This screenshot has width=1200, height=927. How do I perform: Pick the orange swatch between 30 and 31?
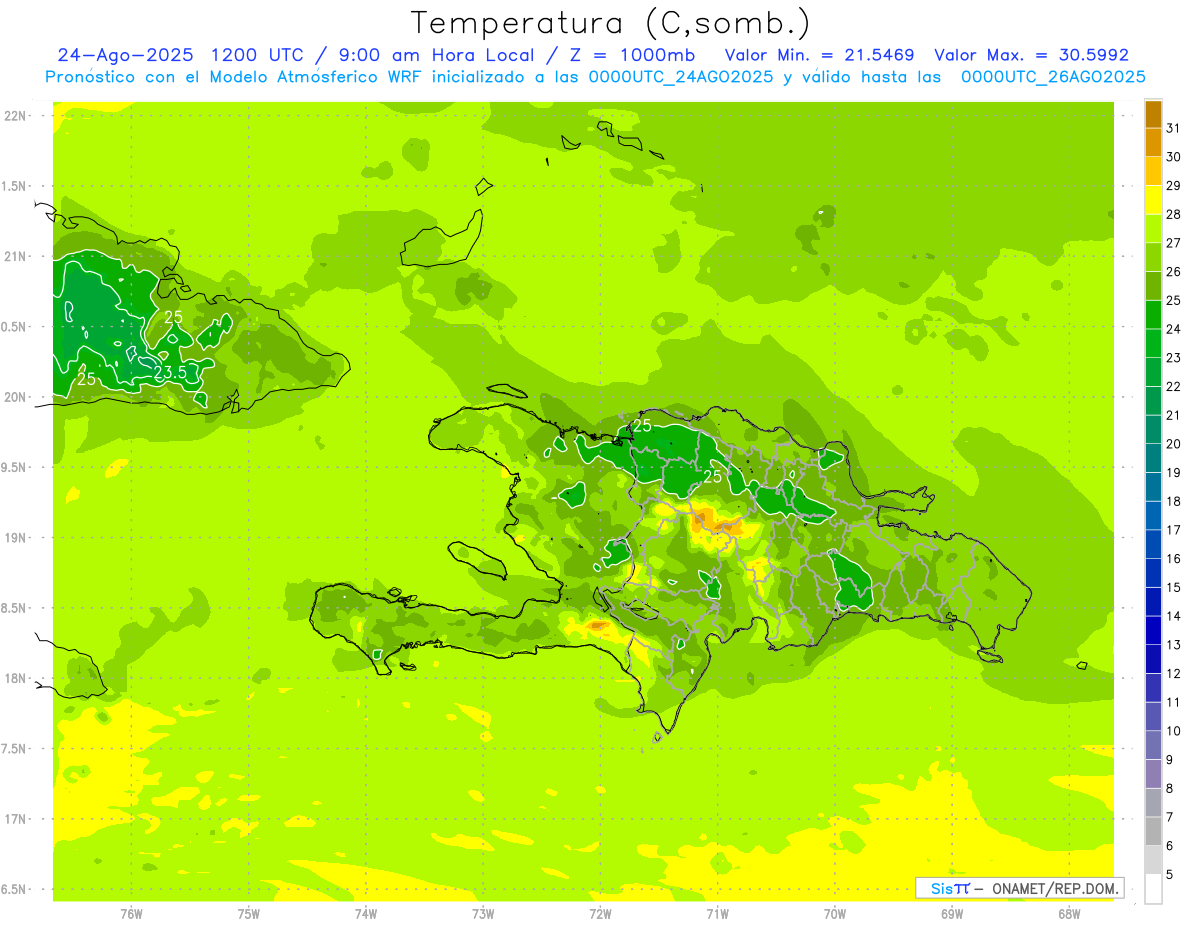click(x=1153, y=142)
